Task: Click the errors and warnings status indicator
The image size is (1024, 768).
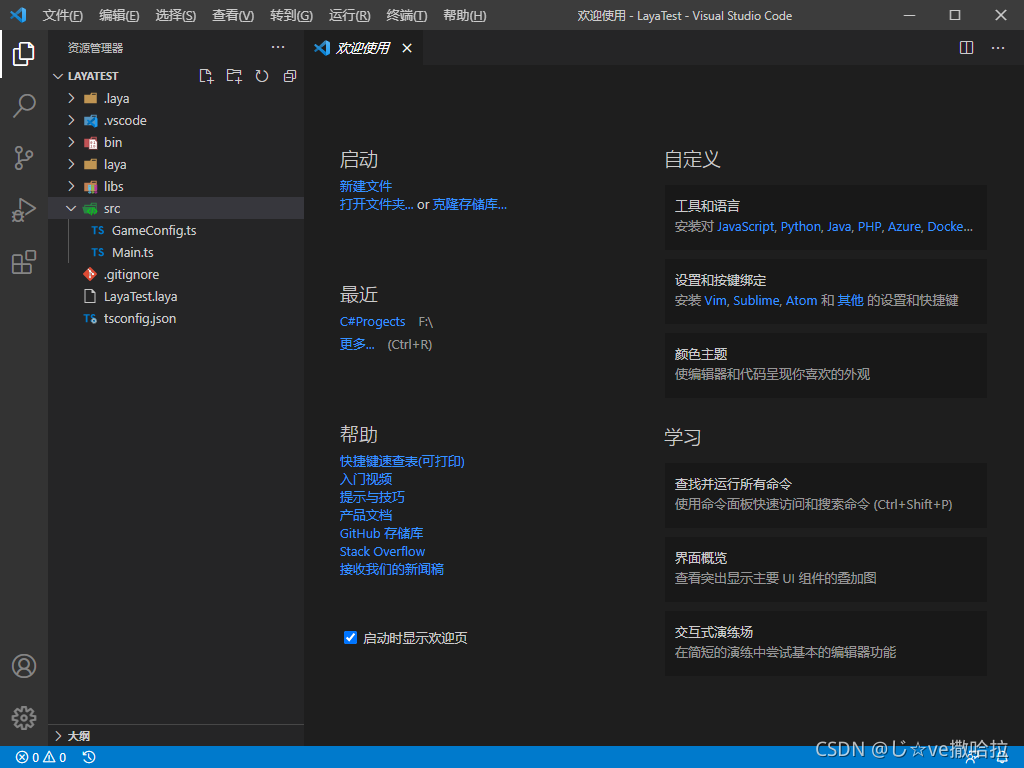Action: pyautogui.click(x=41, y=757)
